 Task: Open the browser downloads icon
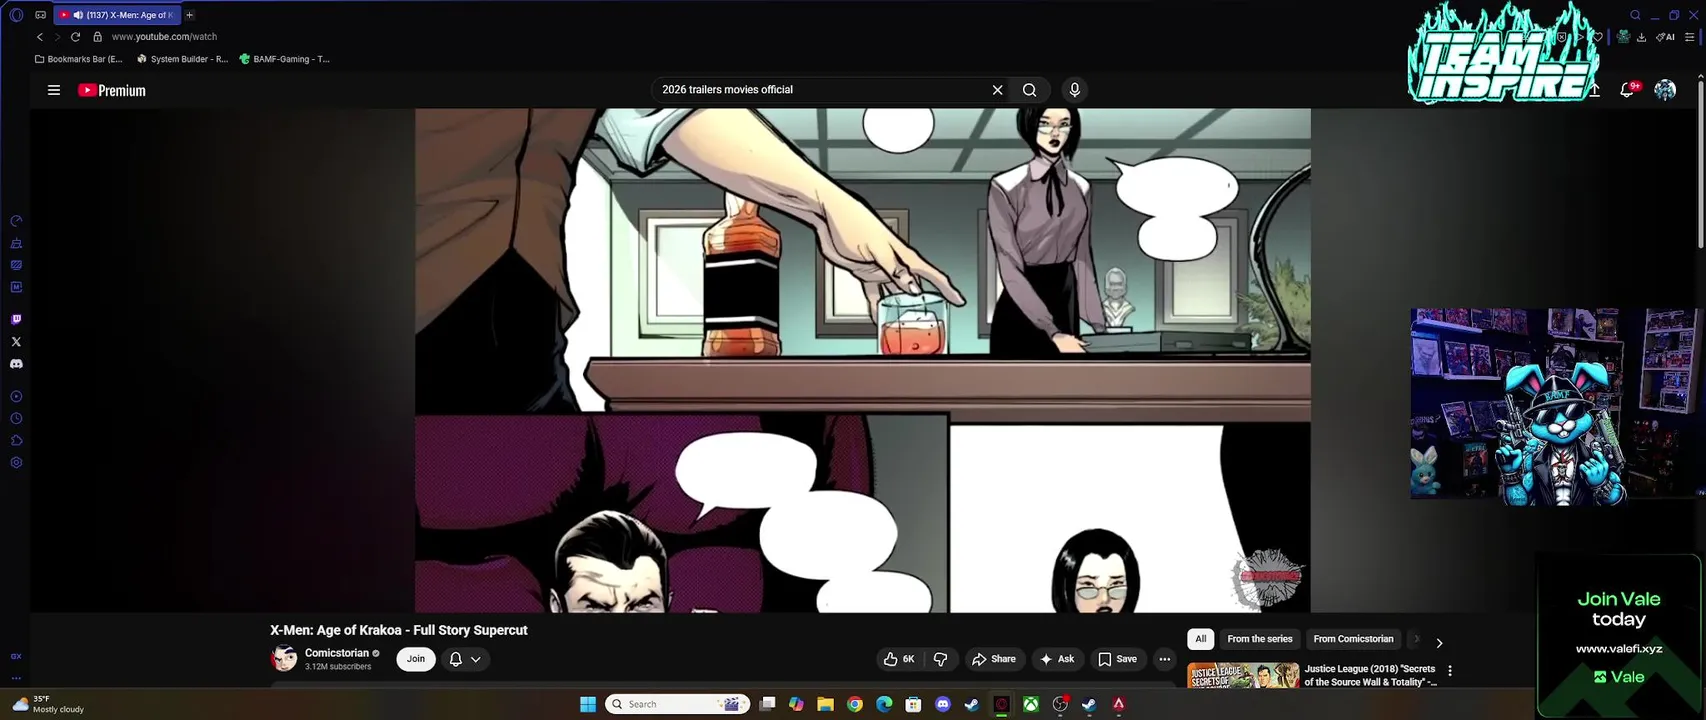pos(1641,37)
